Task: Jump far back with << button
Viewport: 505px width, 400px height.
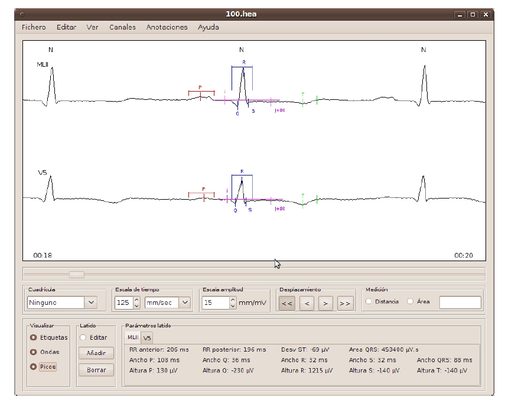Action: (x=287, y=303)
